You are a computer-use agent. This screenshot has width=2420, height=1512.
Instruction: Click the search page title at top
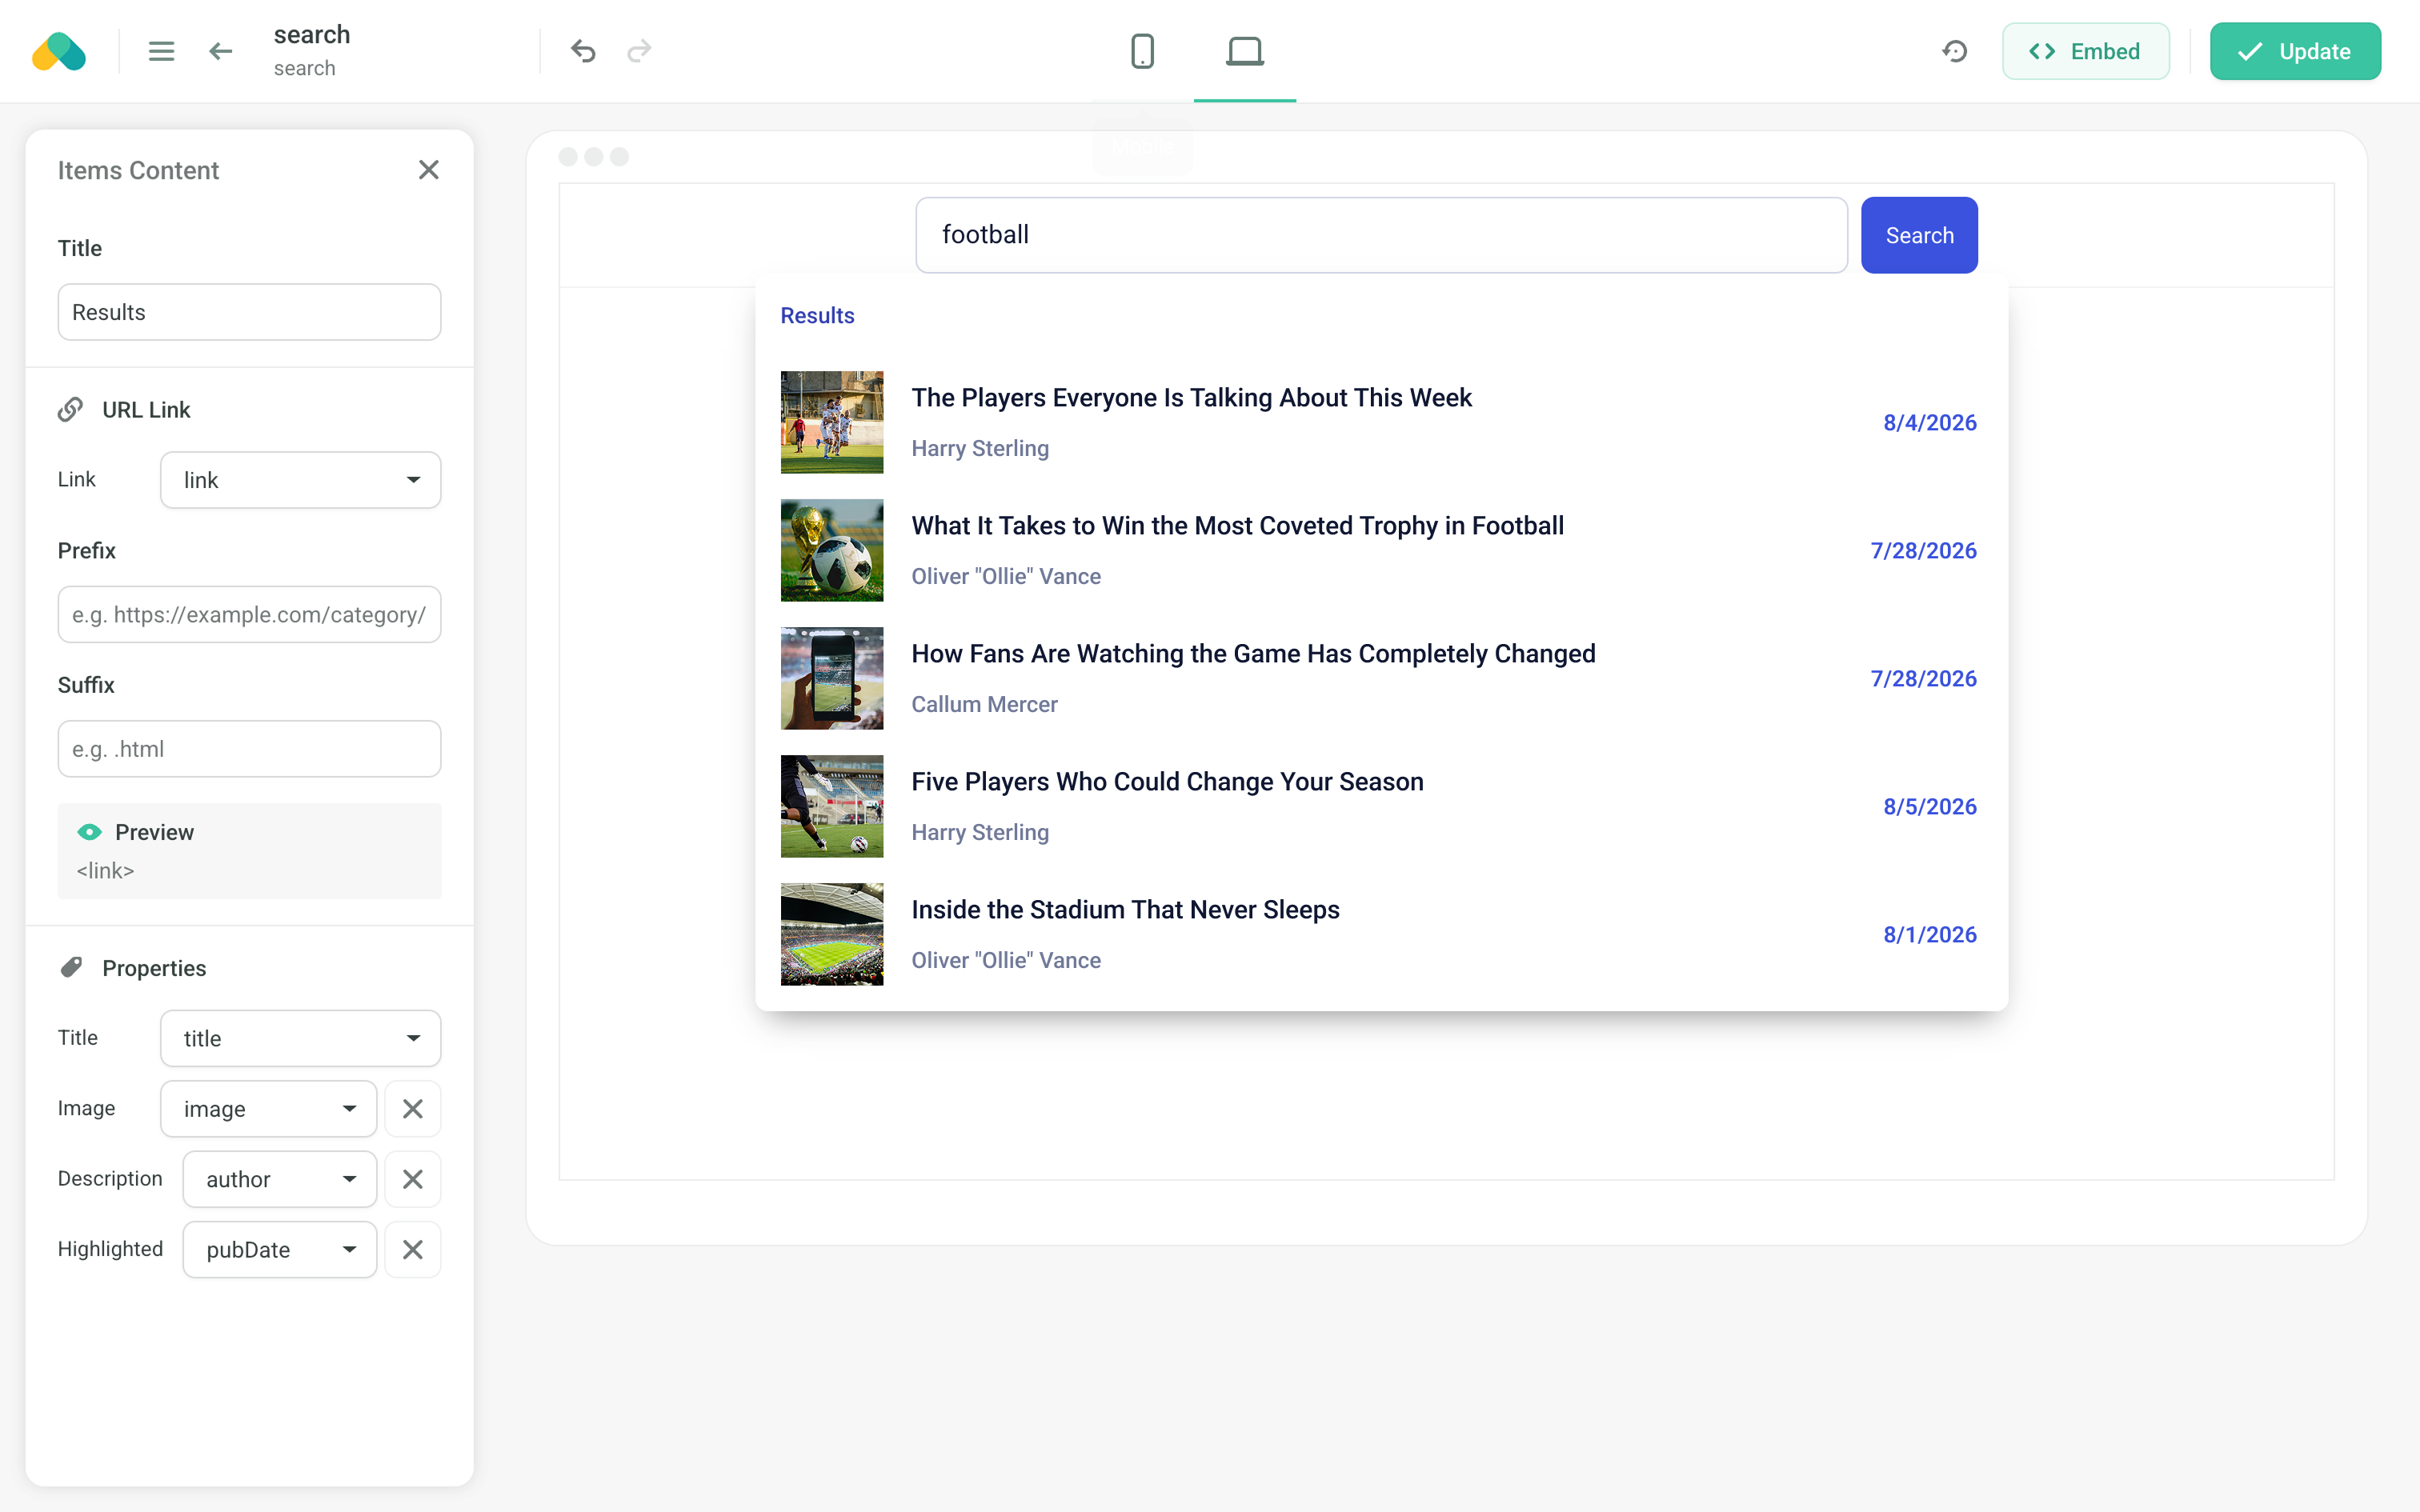click(x=312, y=34)
